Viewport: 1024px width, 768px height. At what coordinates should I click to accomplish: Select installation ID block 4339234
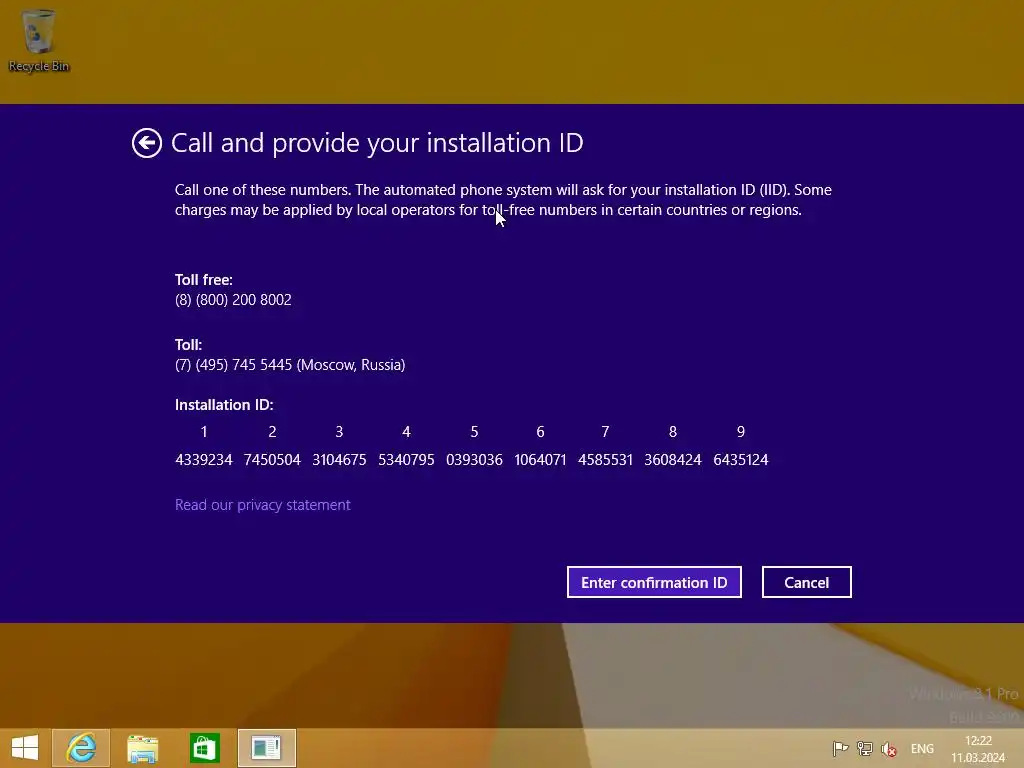coord(204,460)
